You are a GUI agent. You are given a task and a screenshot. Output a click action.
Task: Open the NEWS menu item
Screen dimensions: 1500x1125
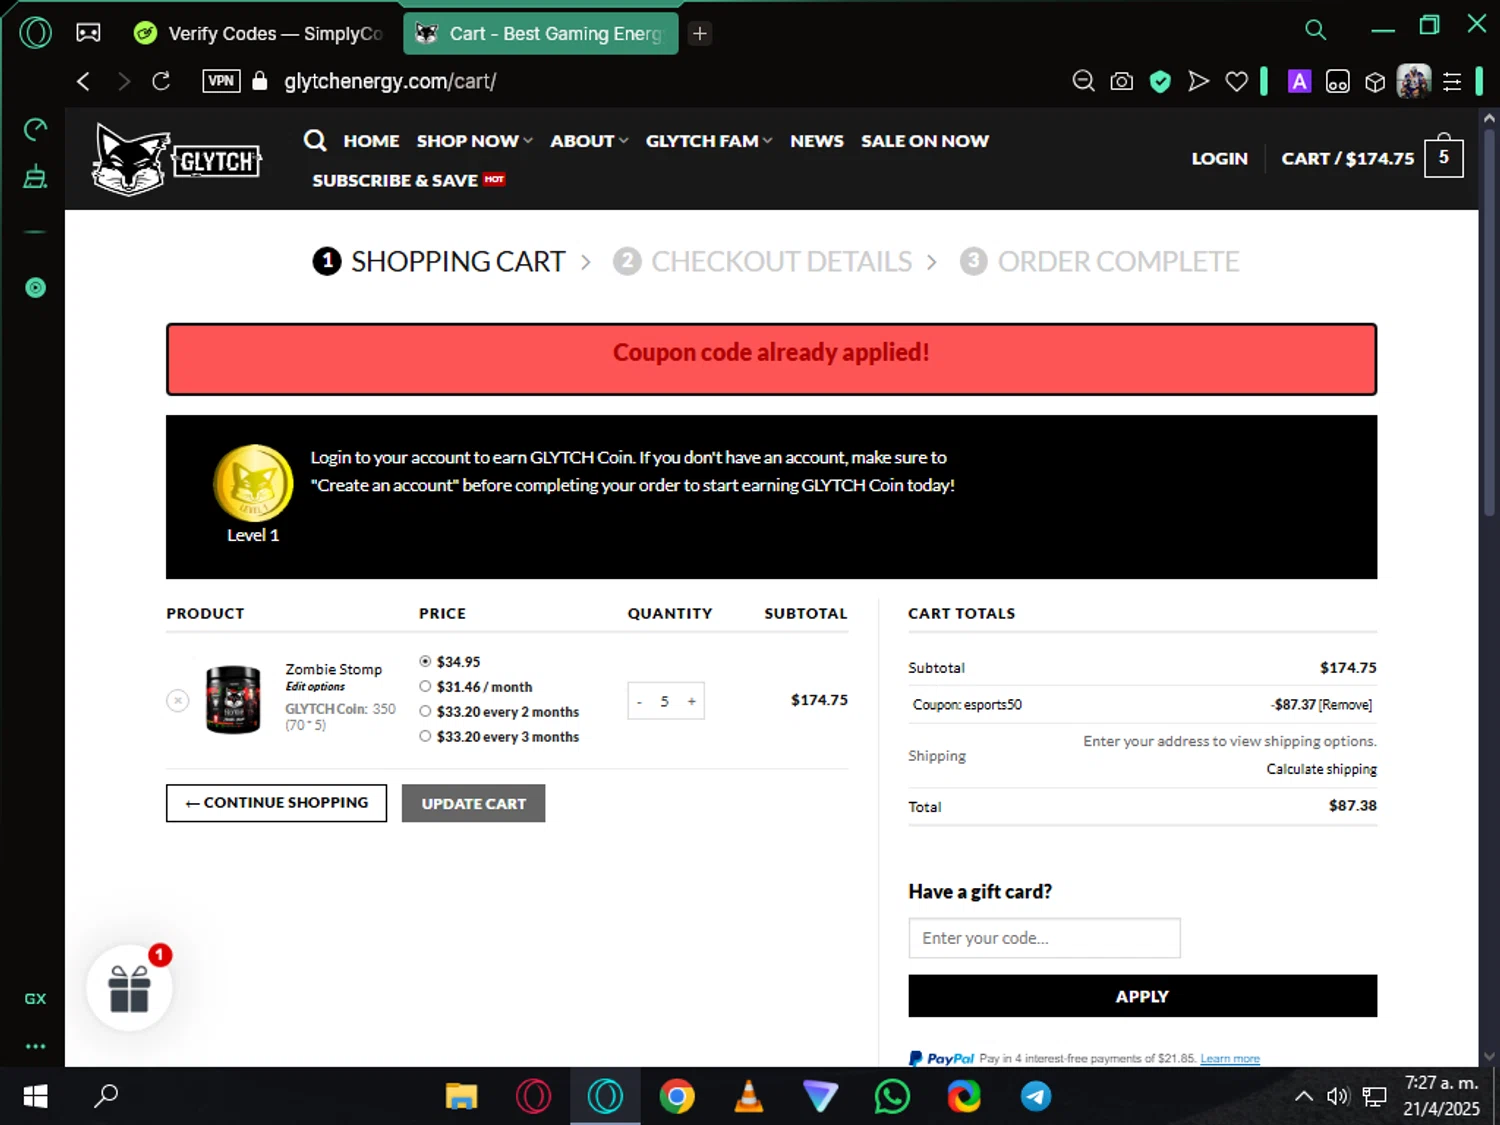[x=817, y=141]
